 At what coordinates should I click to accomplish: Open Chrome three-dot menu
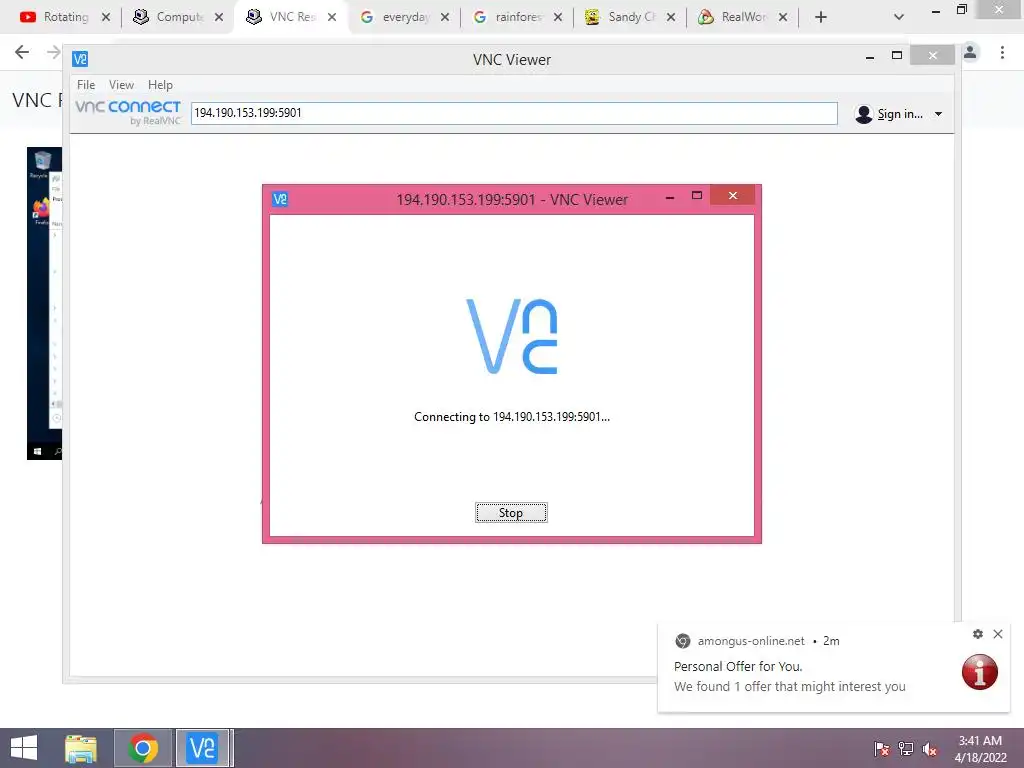(x=1002, y=52)
